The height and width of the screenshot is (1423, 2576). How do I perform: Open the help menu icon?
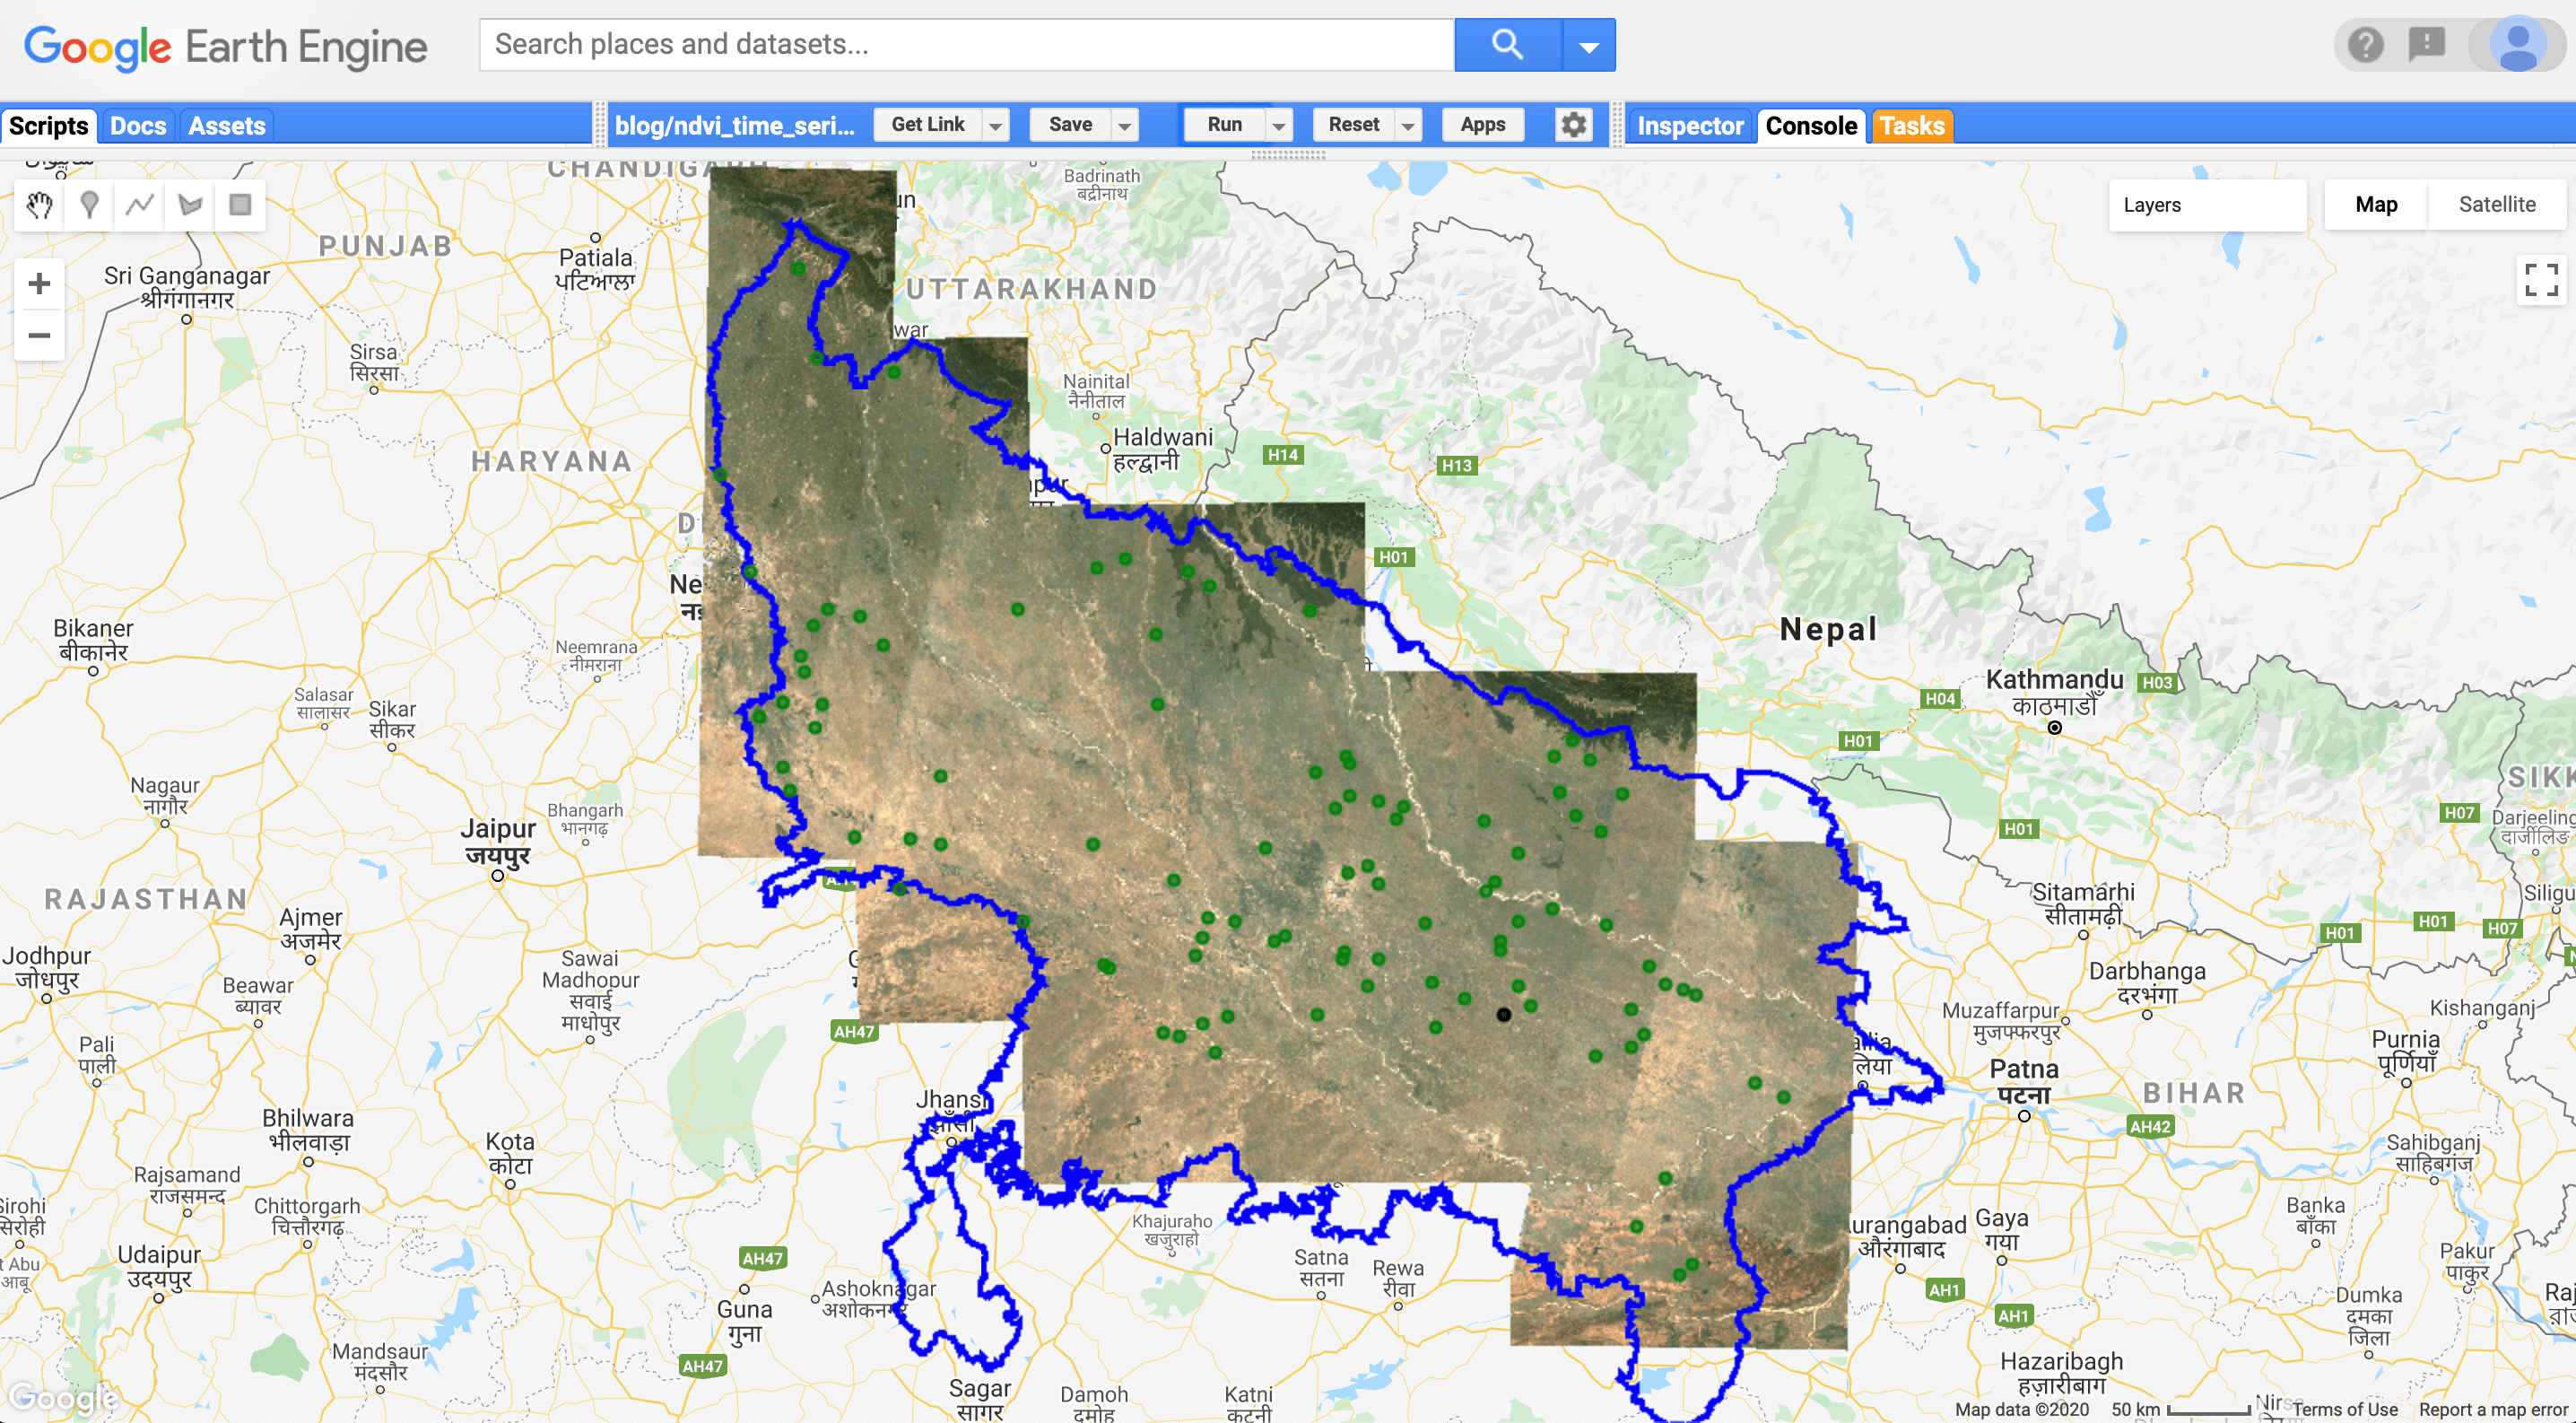2364,44
